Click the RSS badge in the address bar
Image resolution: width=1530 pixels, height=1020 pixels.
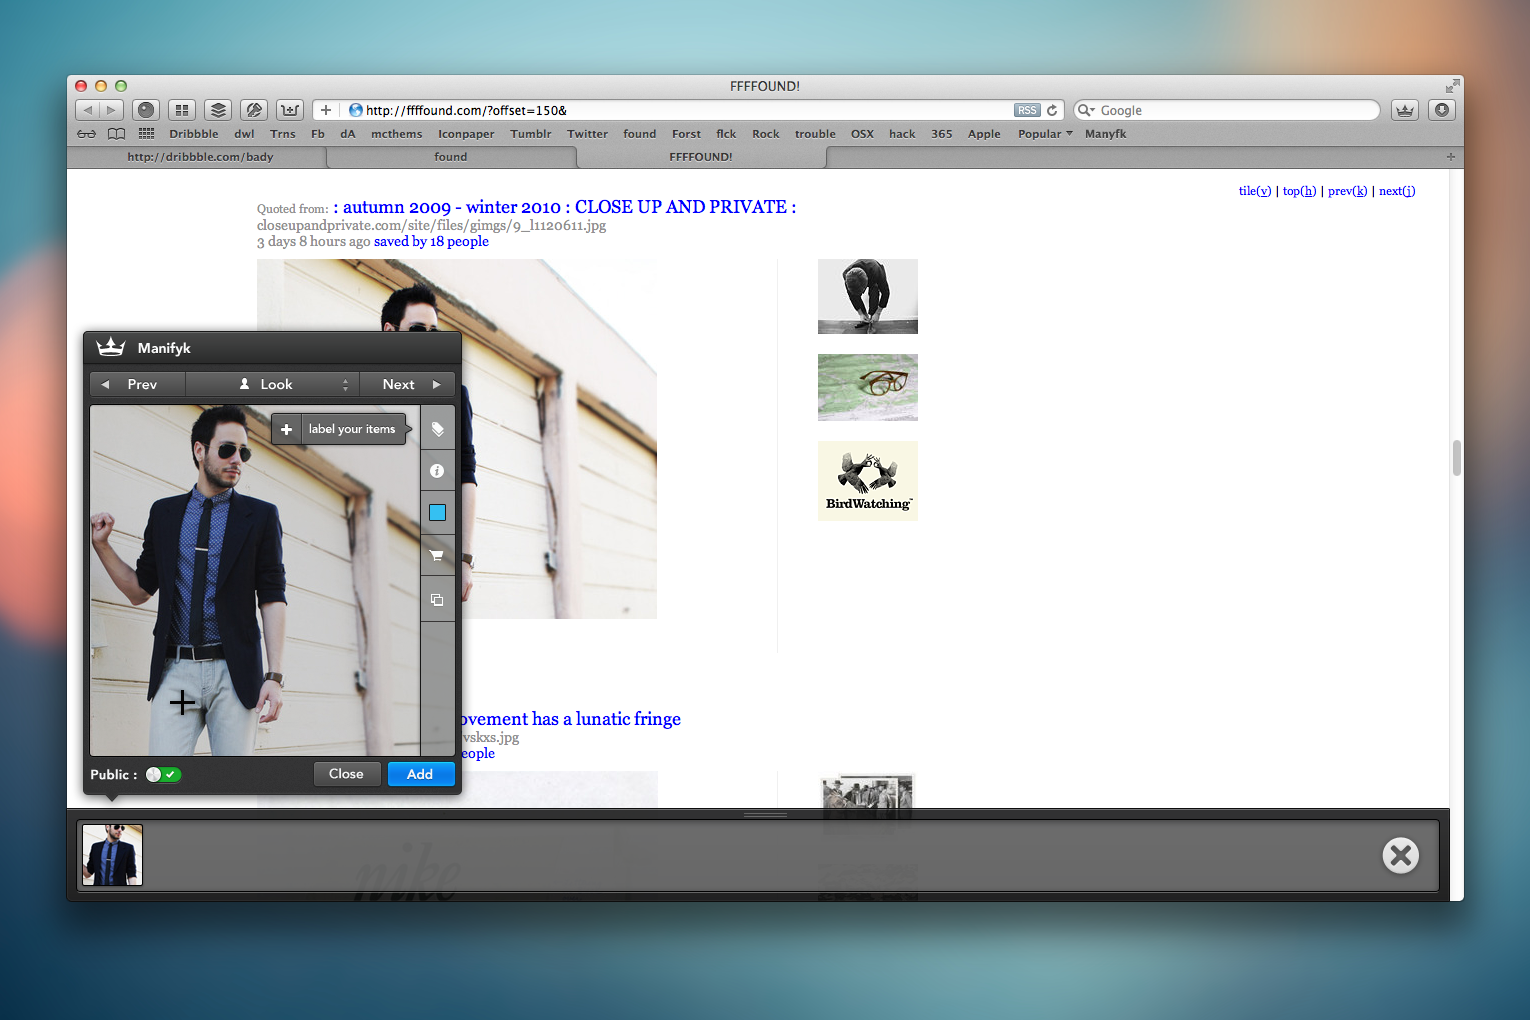click(x=1027, y=110)
